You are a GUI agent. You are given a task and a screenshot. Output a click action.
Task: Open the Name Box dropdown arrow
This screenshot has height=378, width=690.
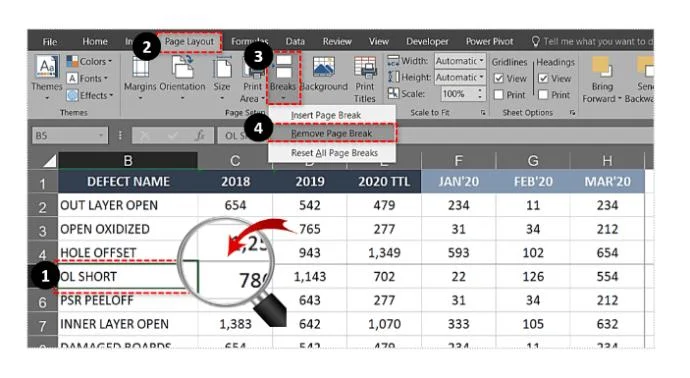point(102,136)
